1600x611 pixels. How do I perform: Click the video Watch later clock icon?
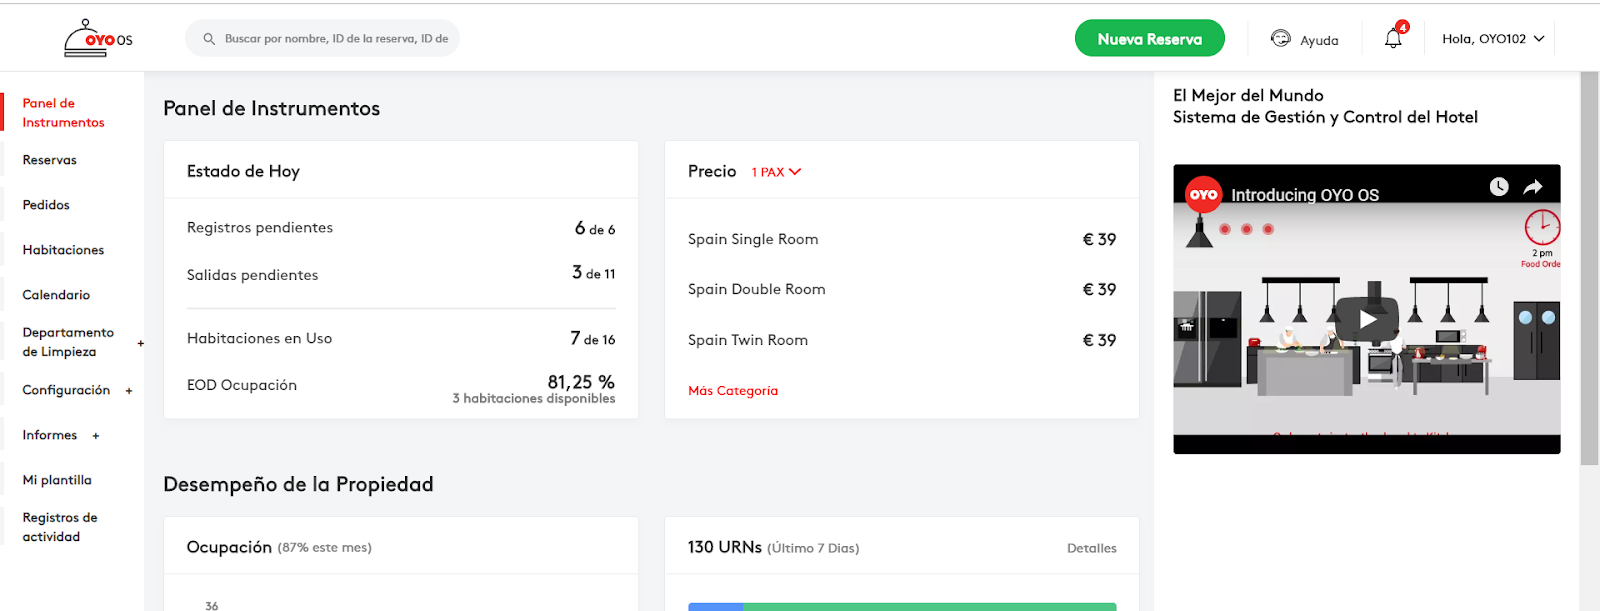[1499, 187]
